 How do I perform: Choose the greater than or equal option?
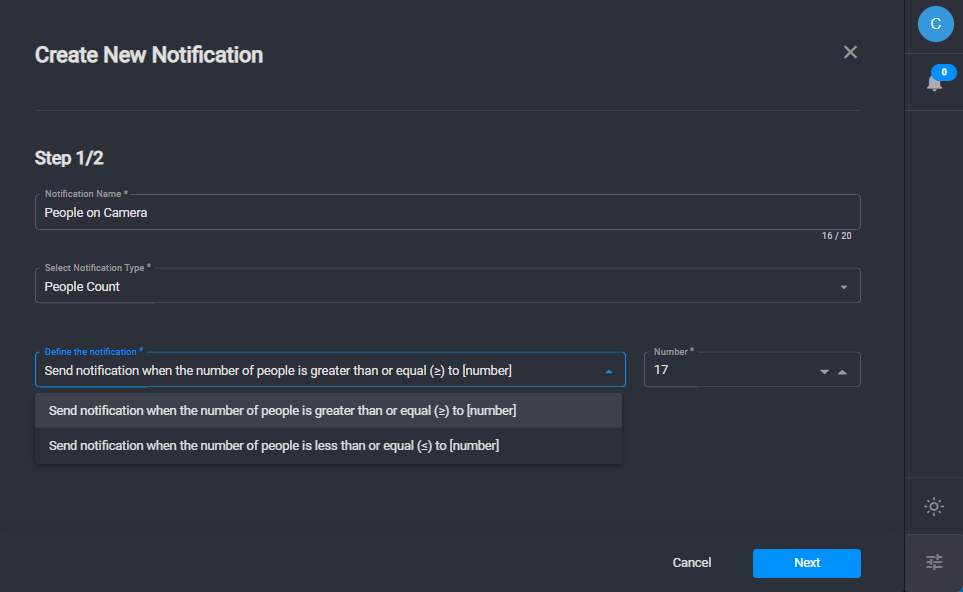[x=329, y=410]
